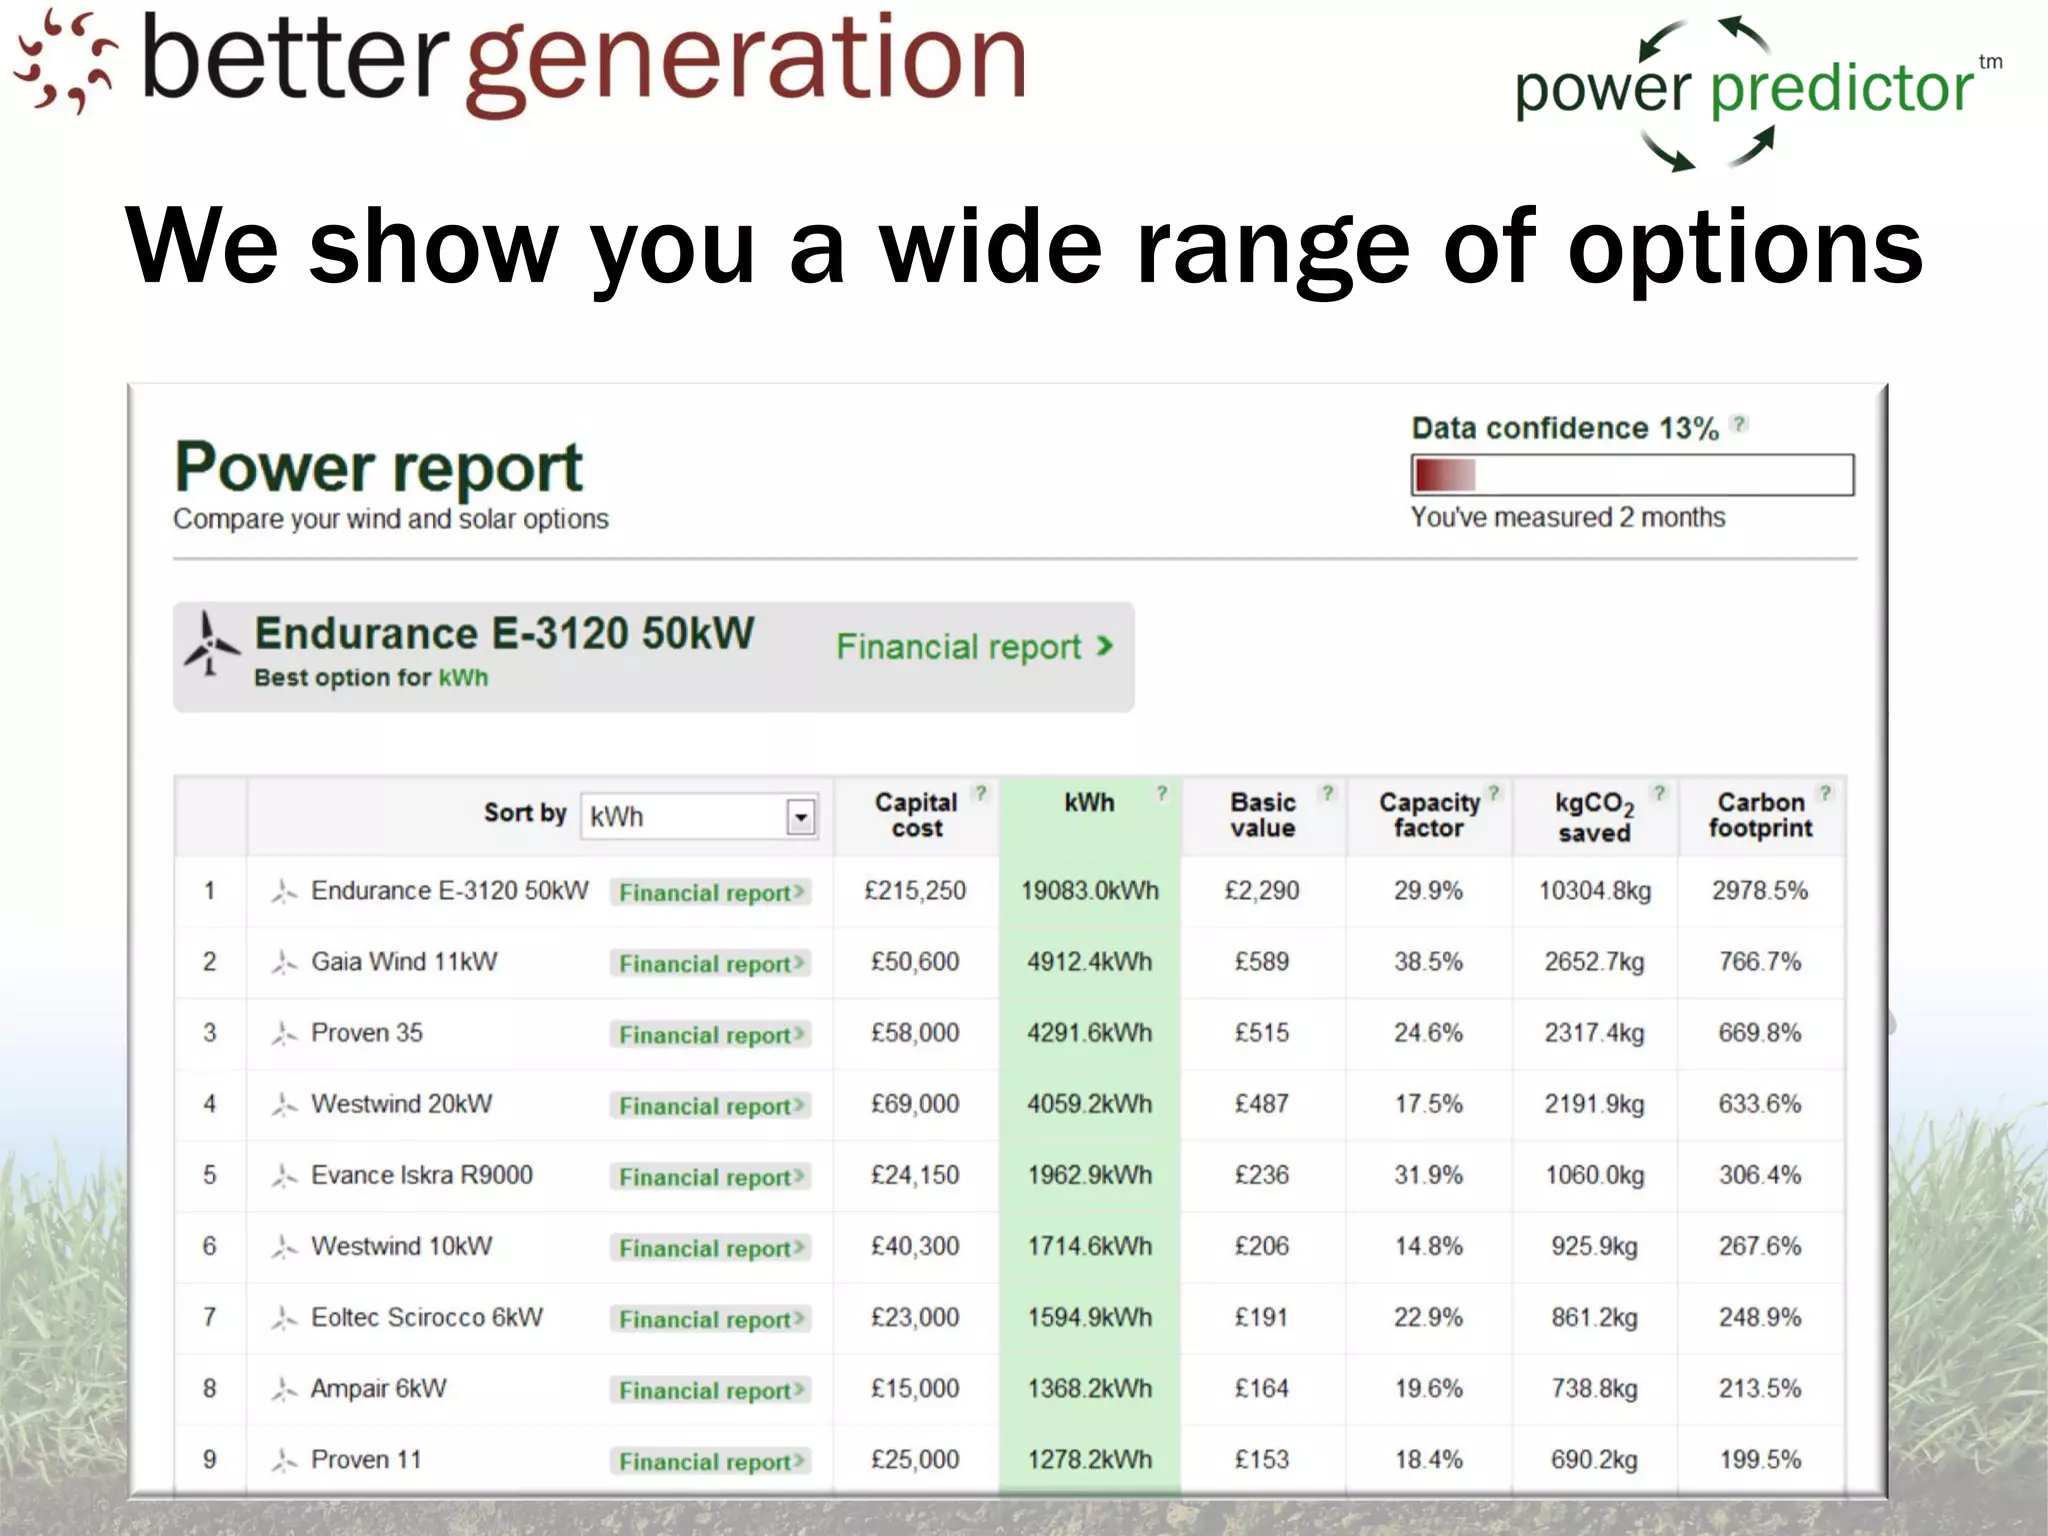The height and width of the screenshot is (1536, 2048).
Task: Click the Gaia Wind 11kW turbine icon
Action: (x=284, y=963)
